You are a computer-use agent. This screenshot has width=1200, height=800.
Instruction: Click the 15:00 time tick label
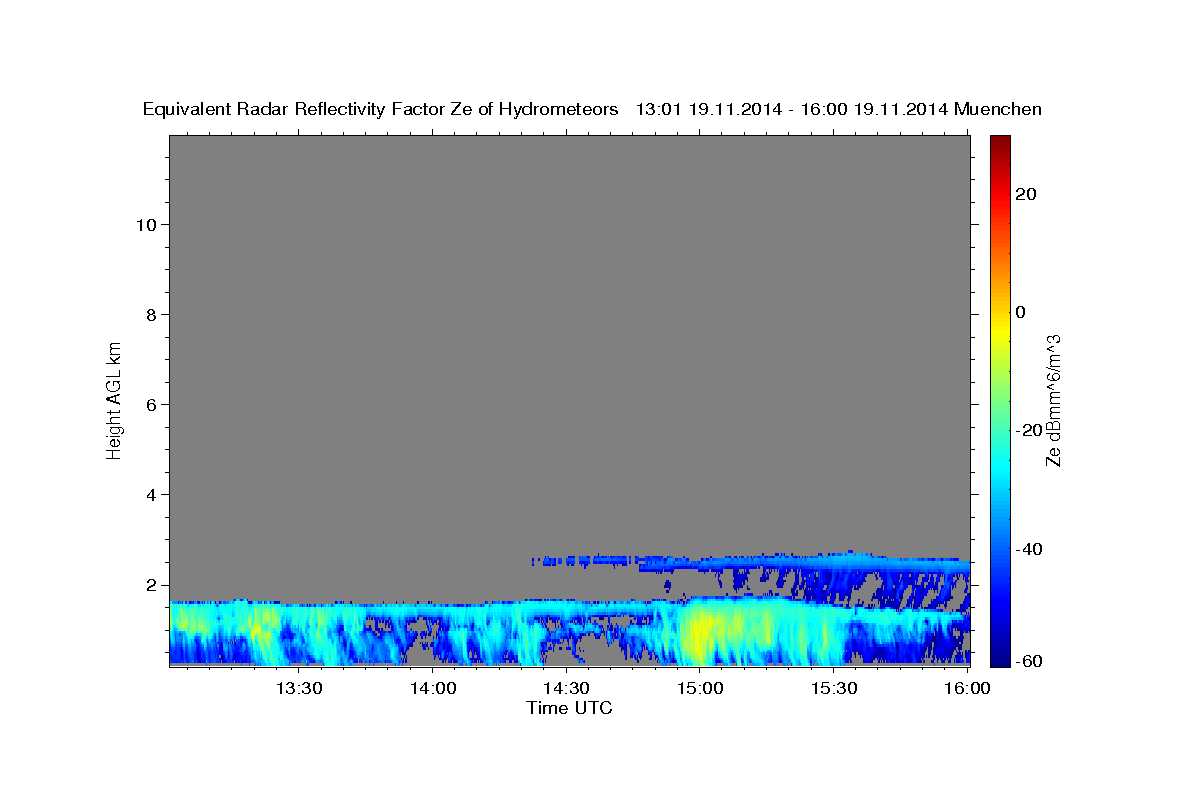(x=700, y=688)
